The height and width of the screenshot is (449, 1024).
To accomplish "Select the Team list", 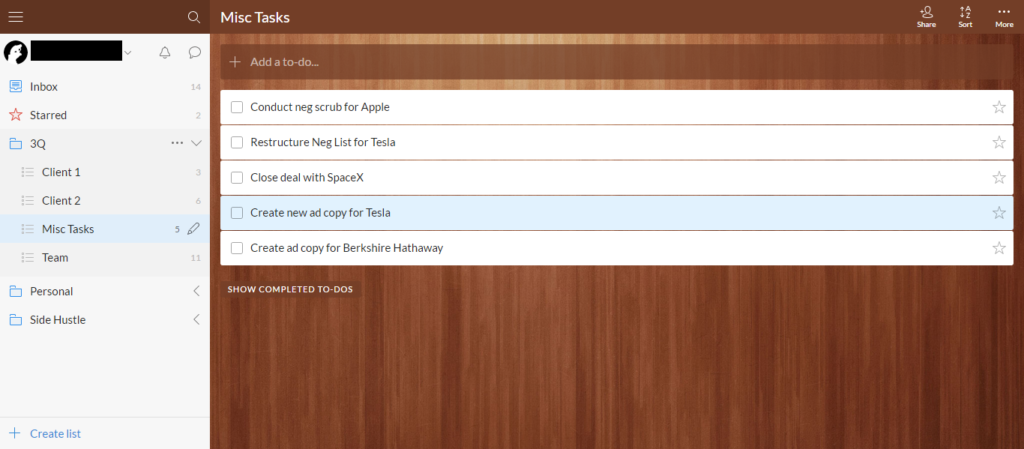I will [104, 258].
